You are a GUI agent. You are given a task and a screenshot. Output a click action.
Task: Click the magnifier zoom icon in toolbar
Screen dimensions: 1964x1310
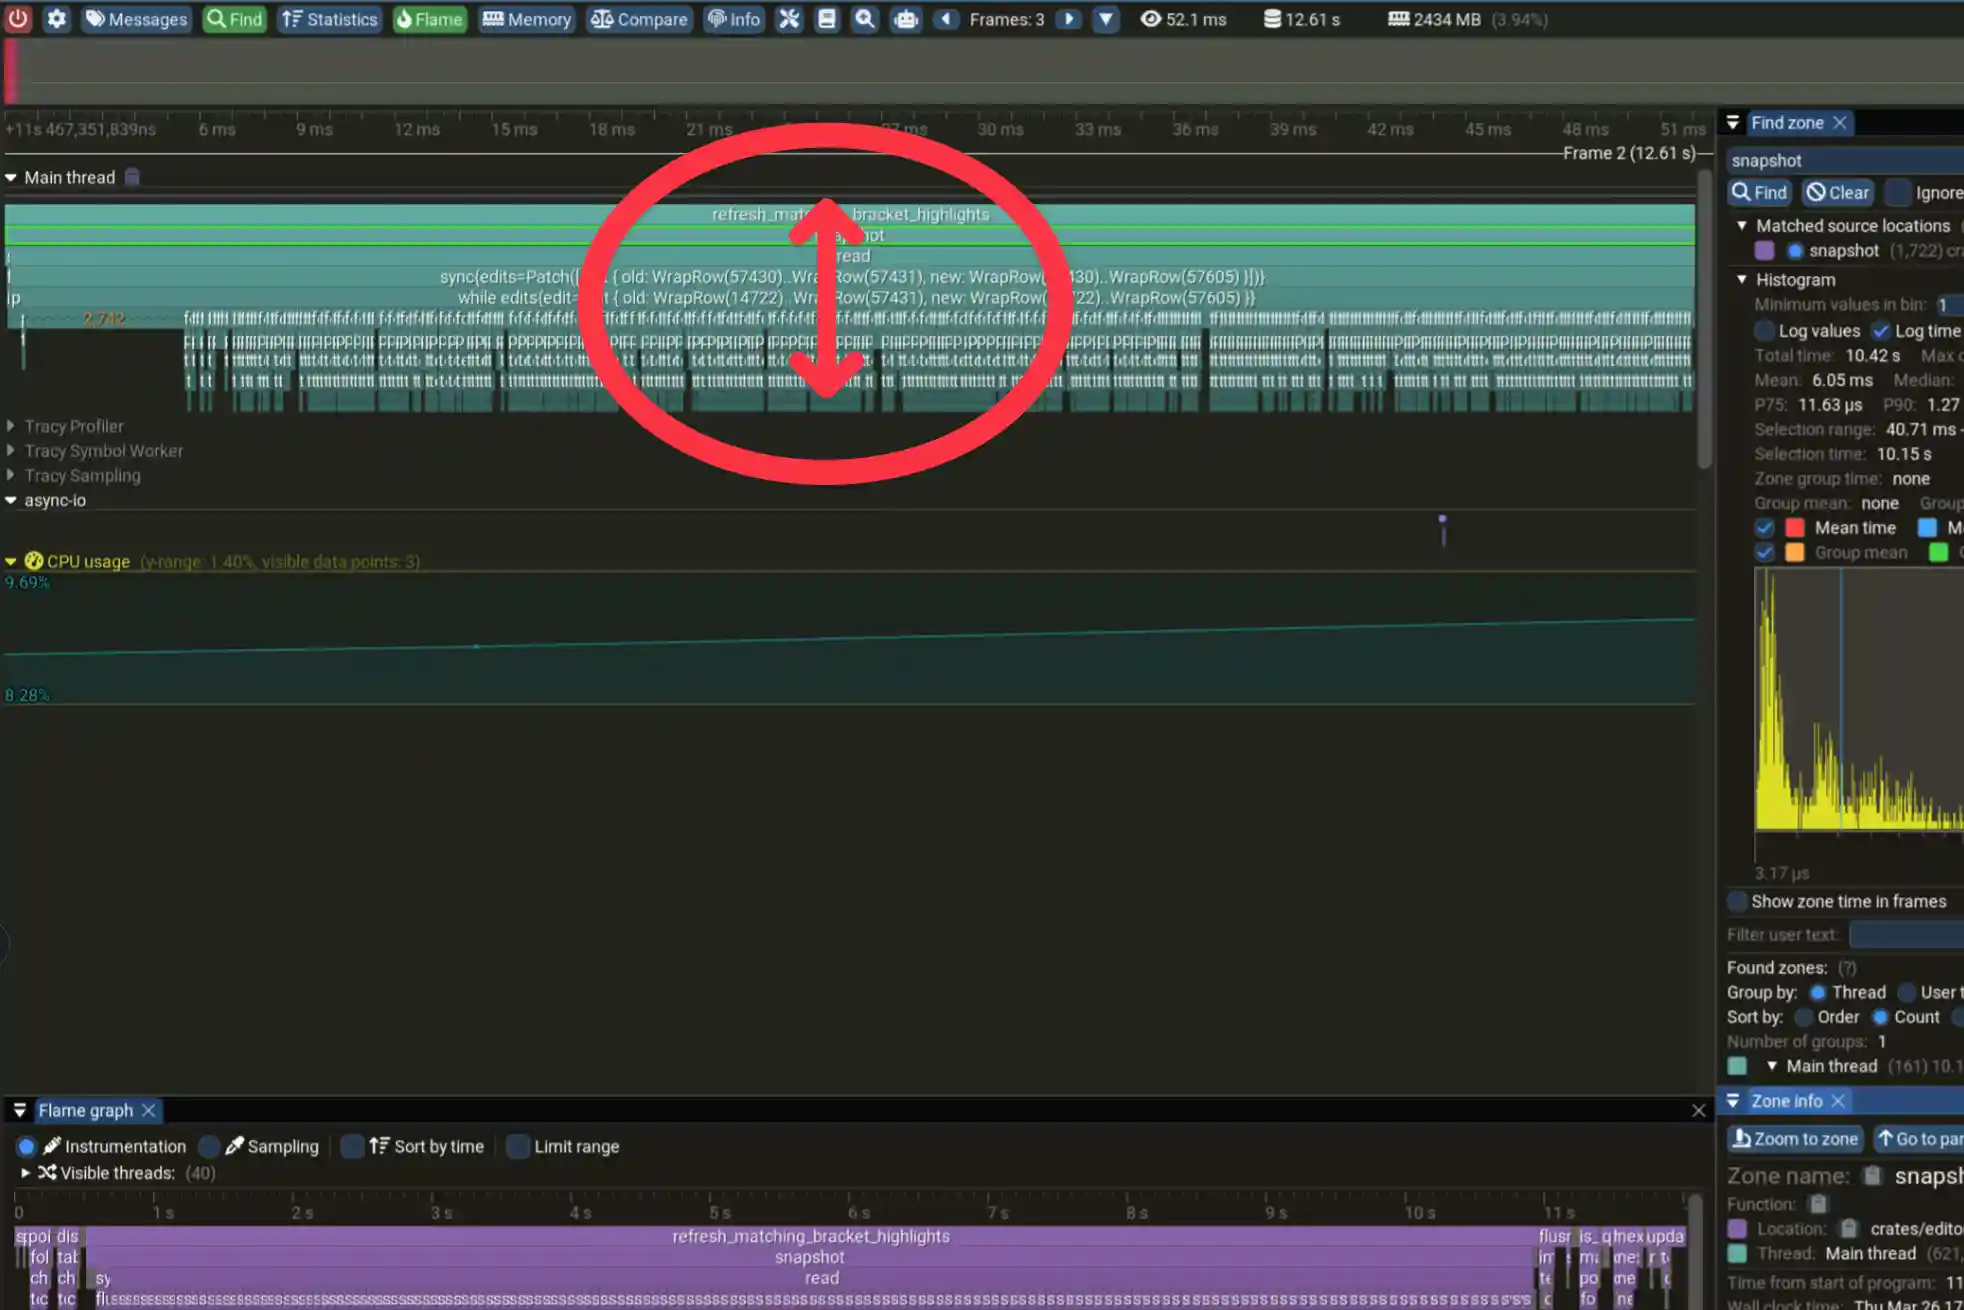[x=865, y=19]
